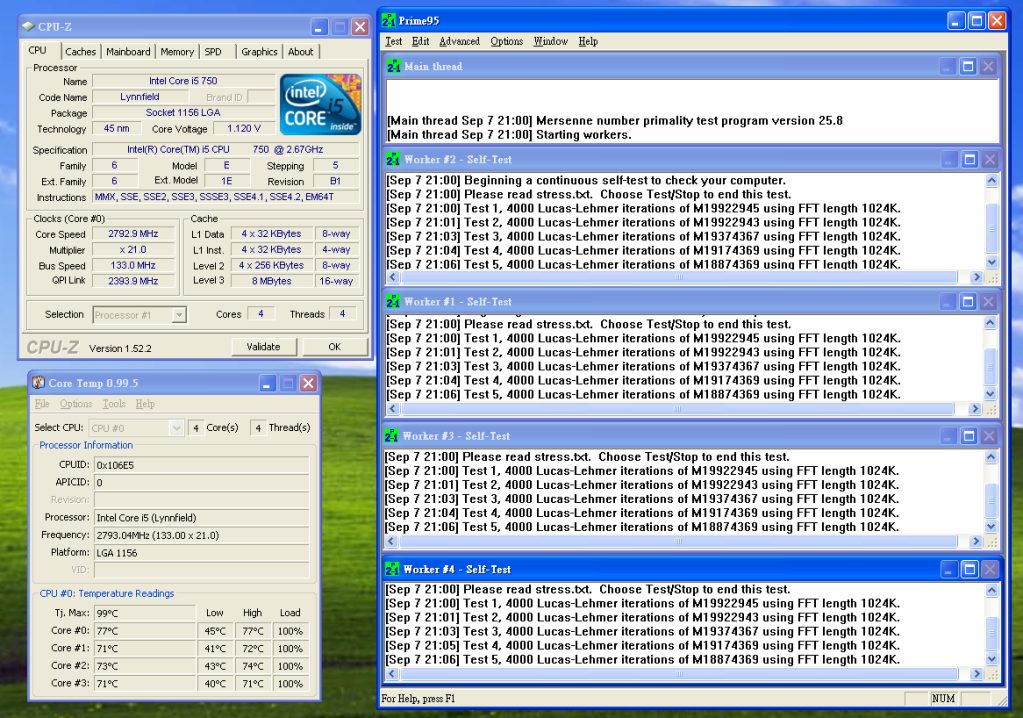This screenshot has height=718, width=1023.
Task: Open the Mainboard tab in CPU-Z
Action: point(128,52)
